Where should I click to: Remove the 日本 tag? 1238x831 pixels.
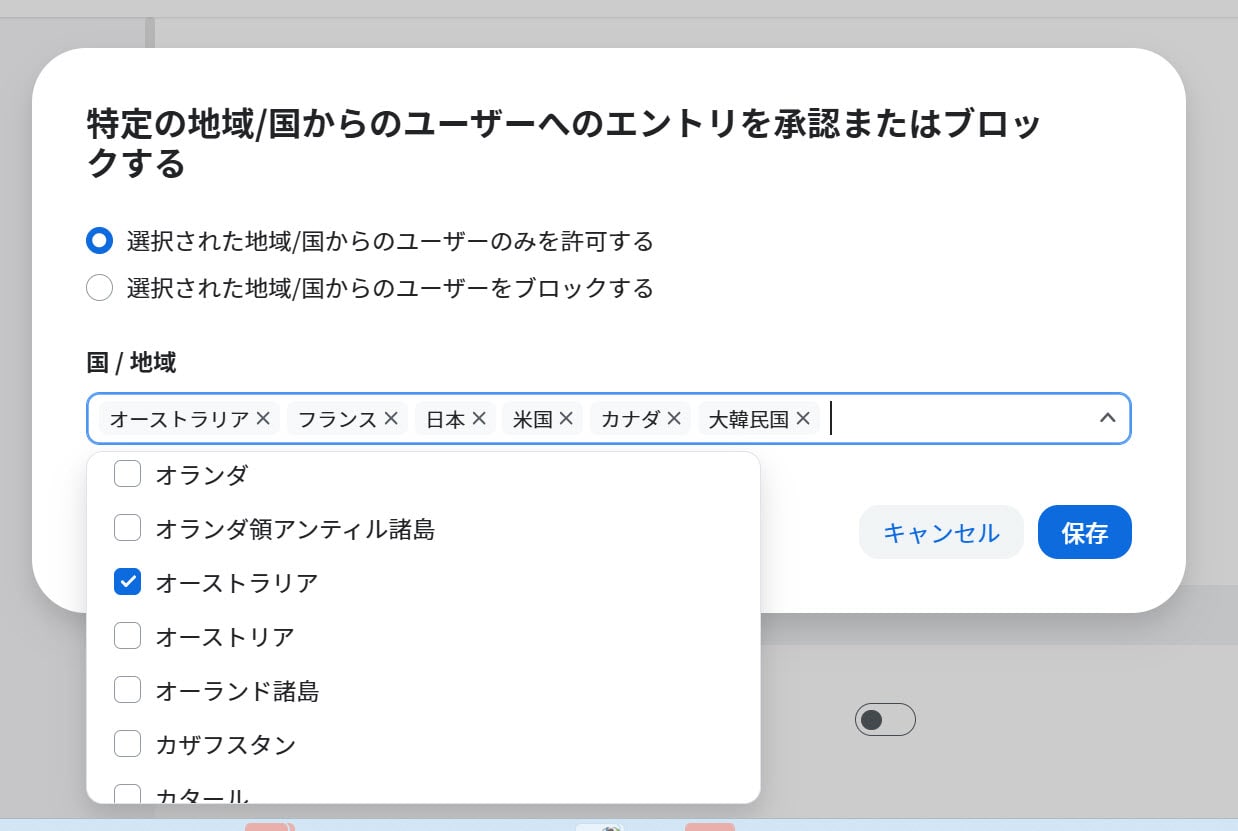[x=479, y=419]
